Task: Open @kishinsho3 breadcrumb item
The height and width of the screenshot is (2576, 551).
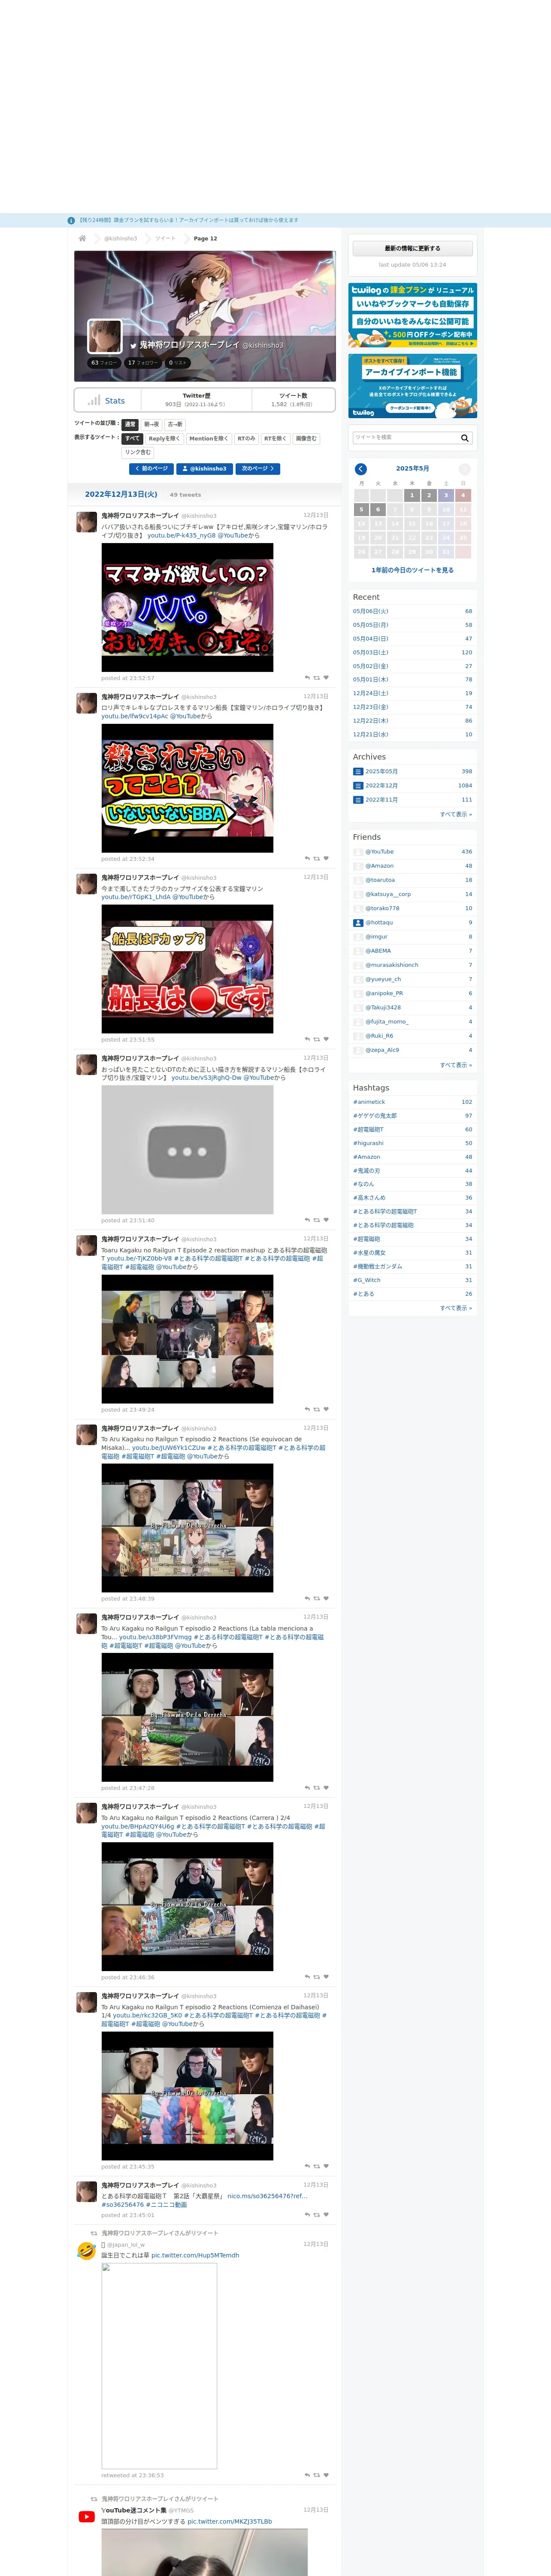Action: click(120, 239)
